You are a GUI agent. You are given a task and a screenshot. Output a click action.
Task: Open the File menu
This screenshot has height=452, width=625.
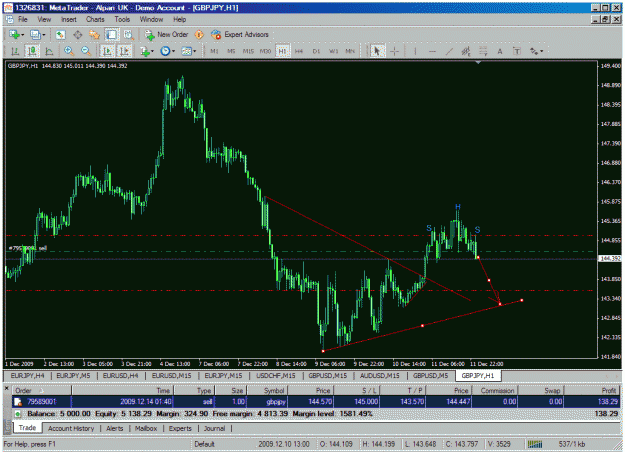[23, 19]
